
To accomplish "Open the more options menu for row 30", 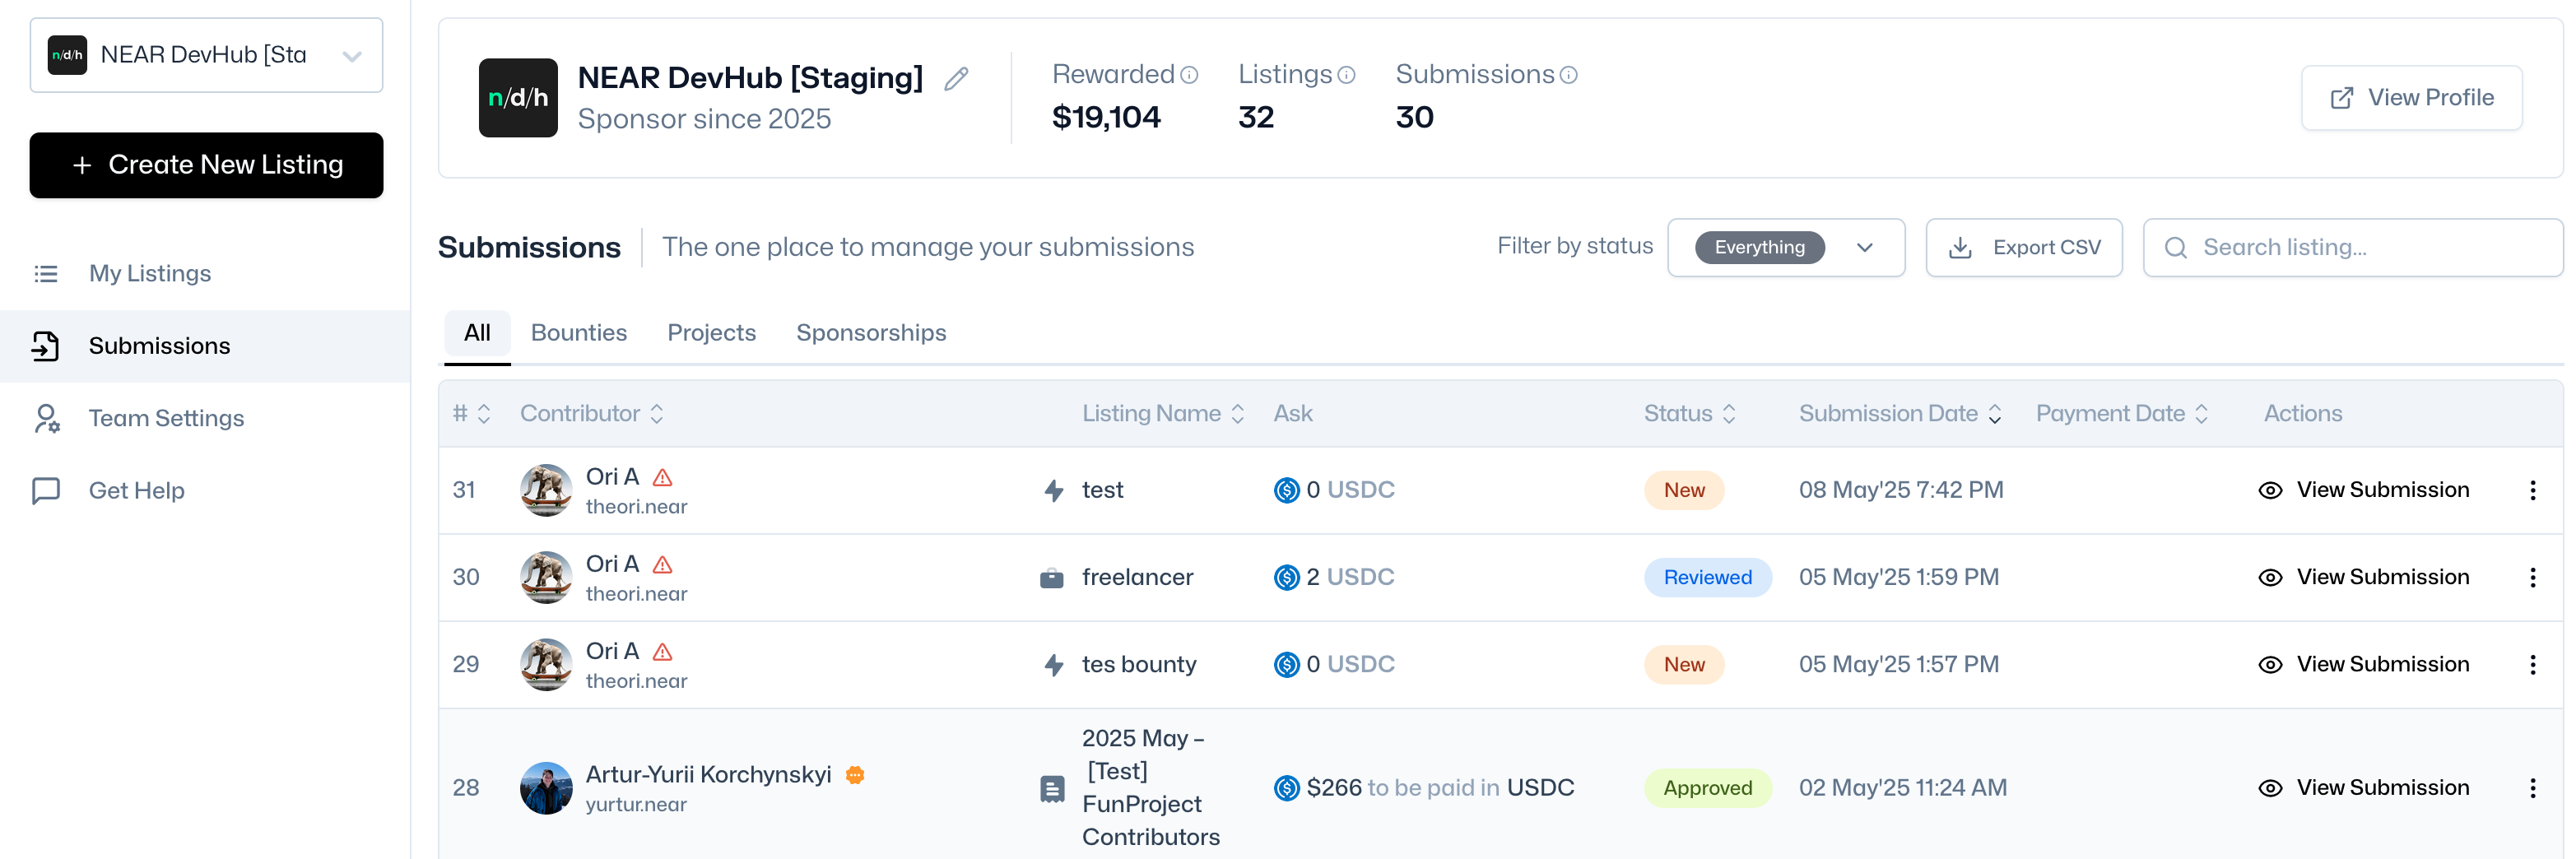I will [x=2532, y=577].
